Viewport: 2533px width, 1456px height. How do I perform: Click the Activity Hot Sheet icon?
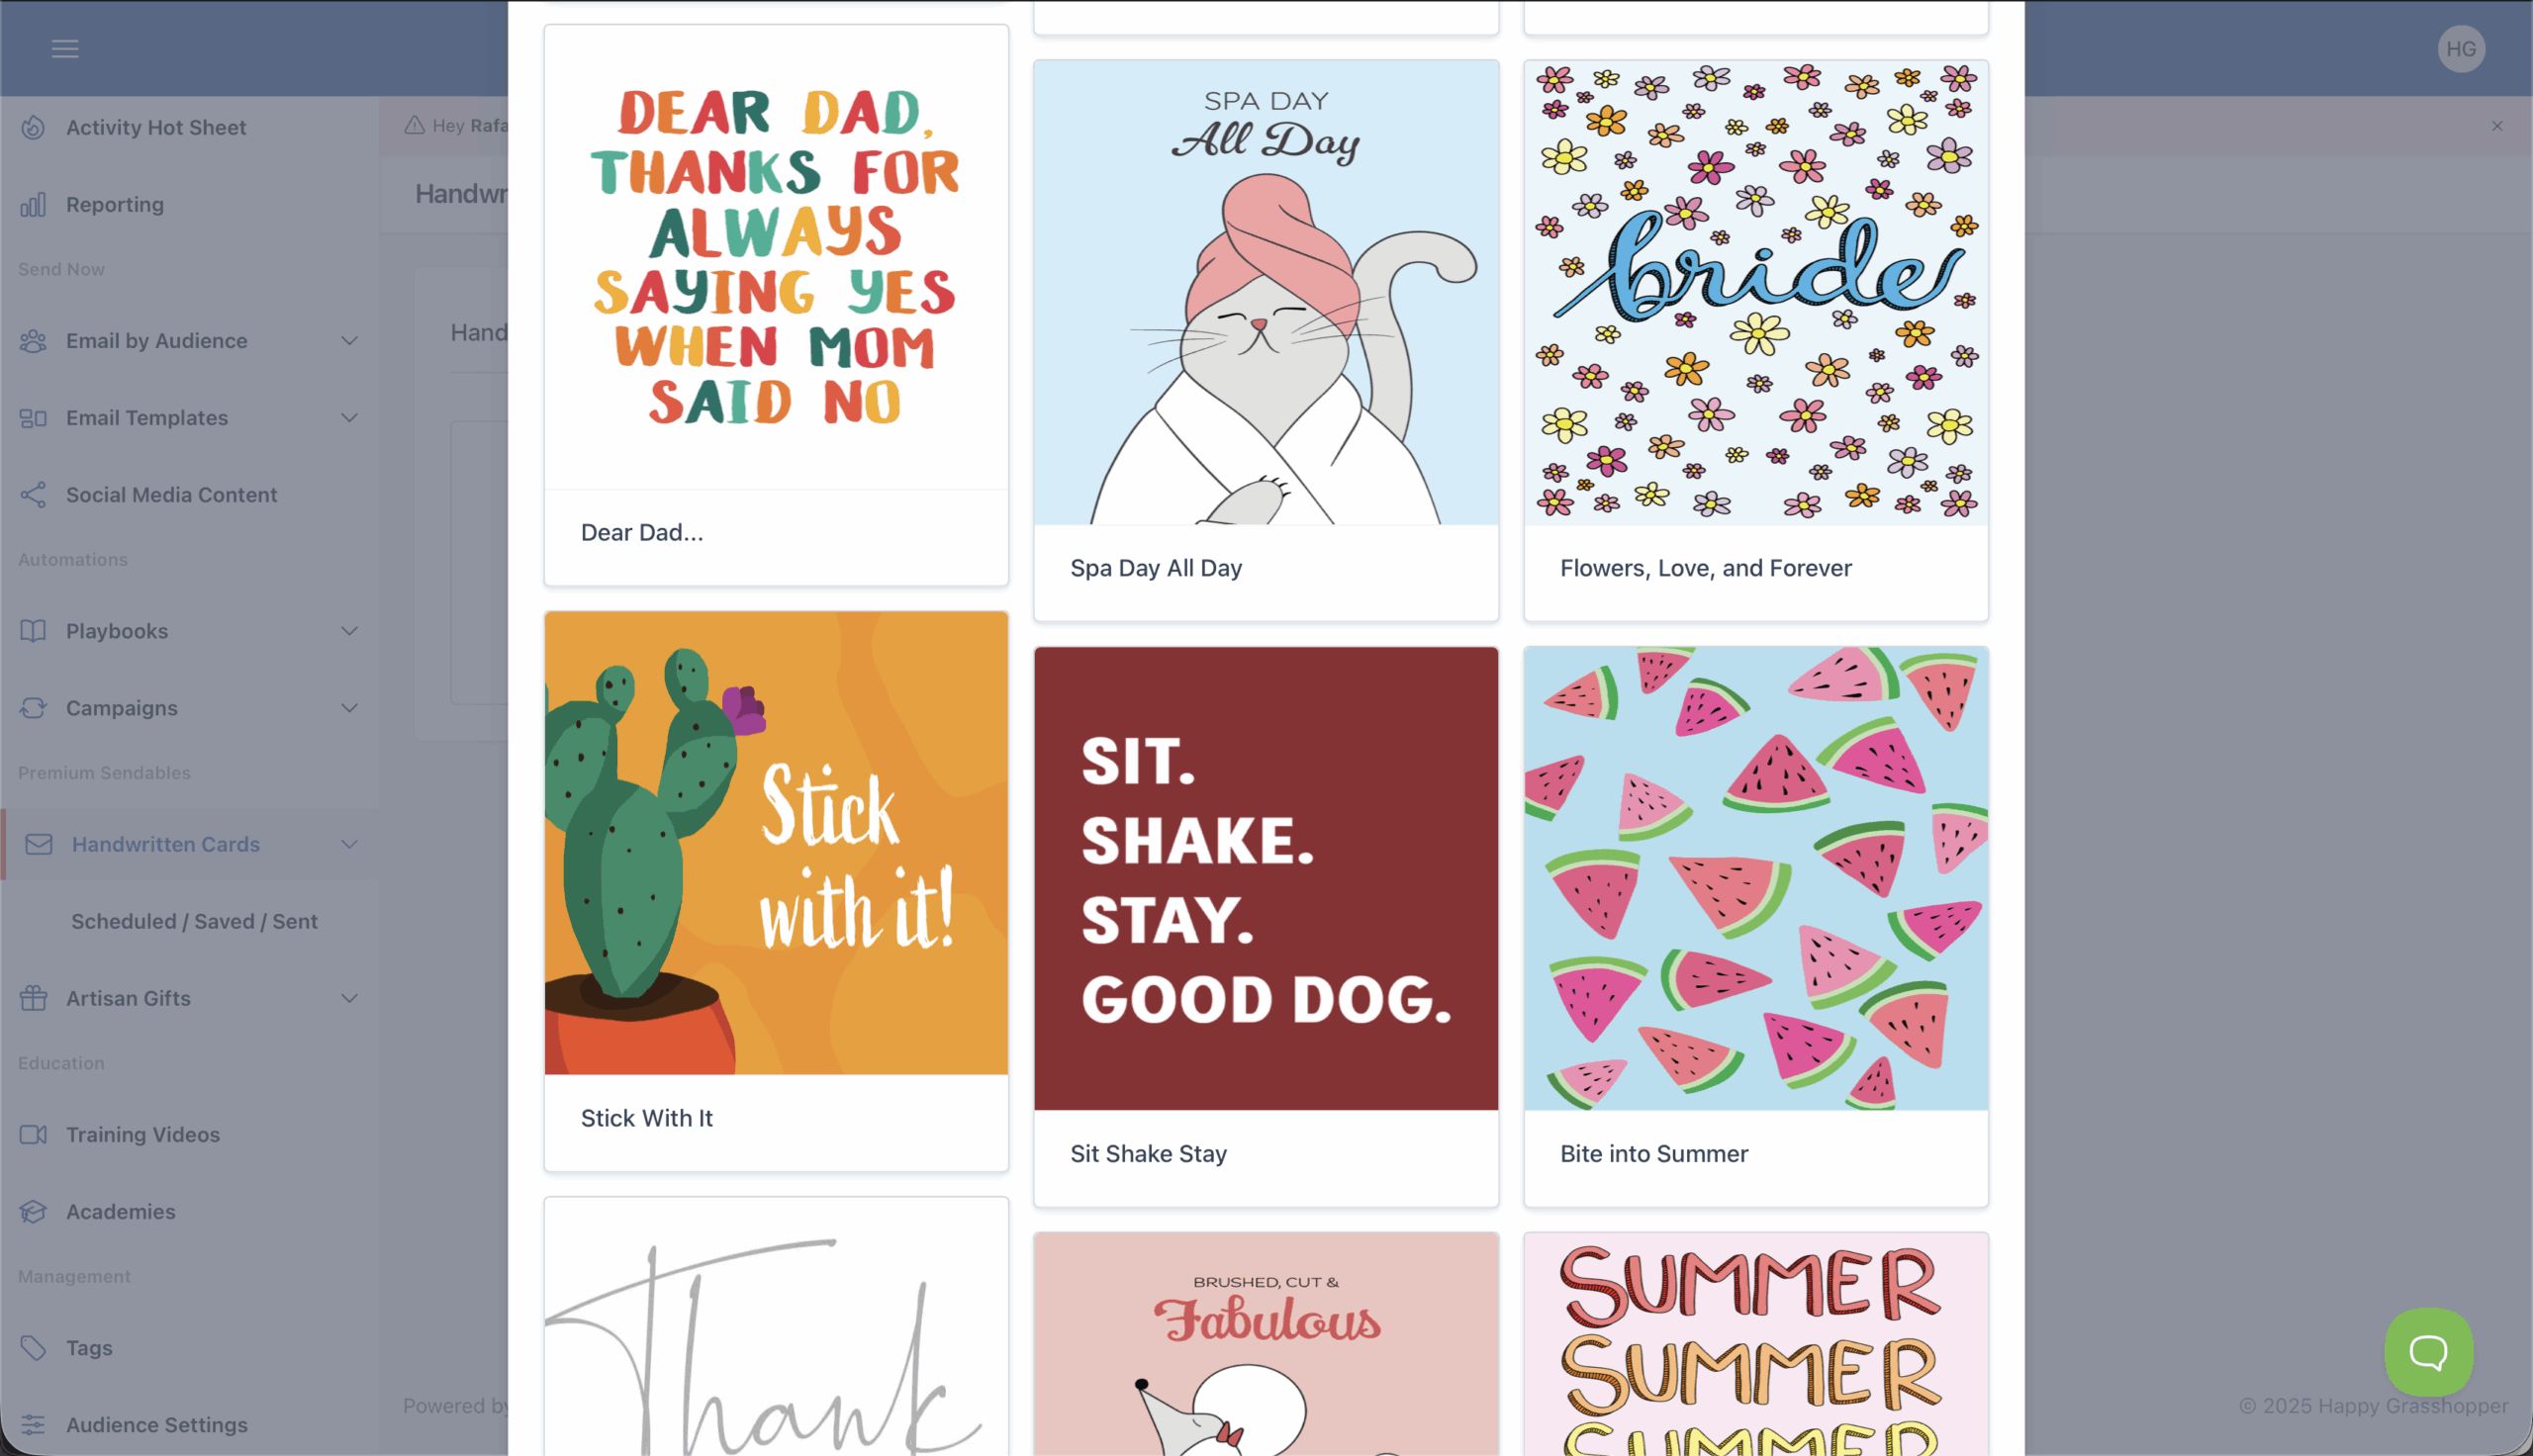(x=33, y=127)
